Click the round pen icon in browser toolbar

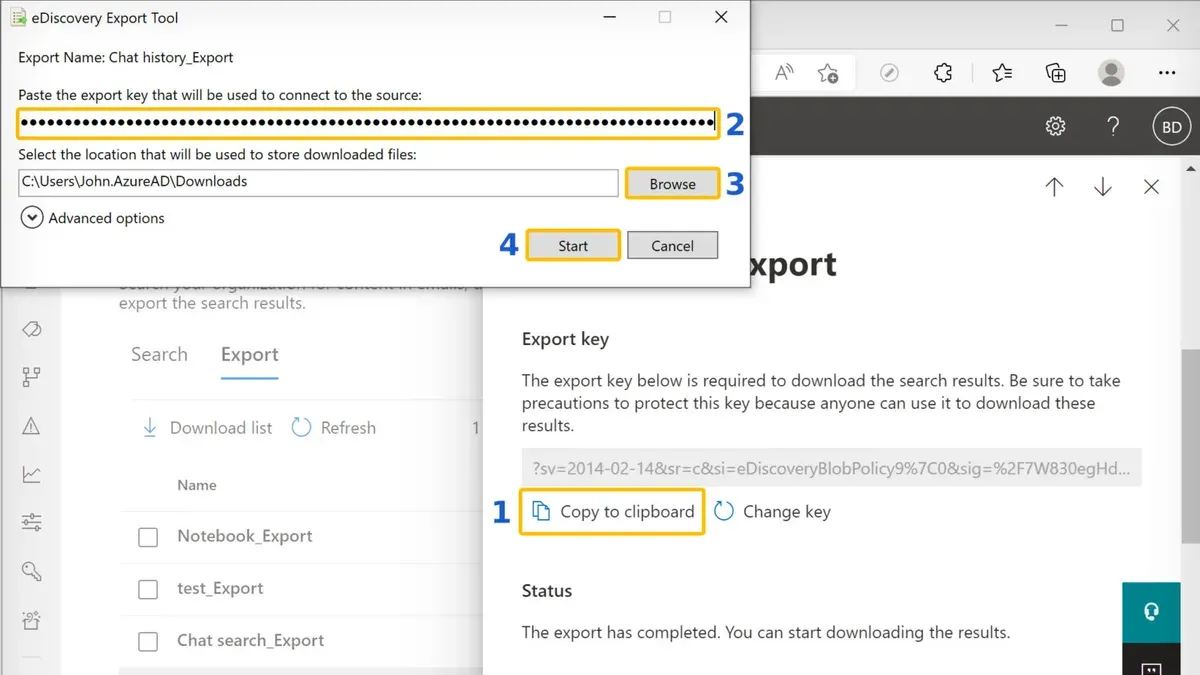pyautogui.click(x=889, y=73)
